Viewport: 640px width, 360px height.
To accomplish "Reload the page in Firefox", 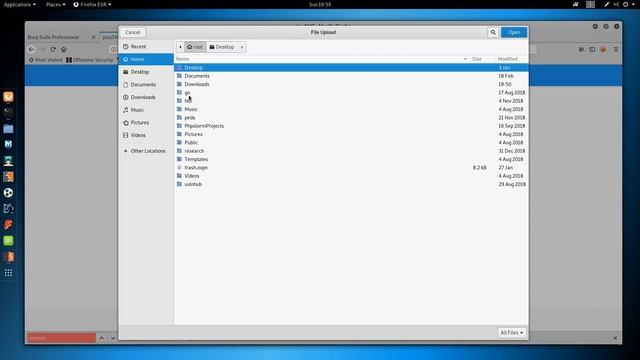I will pyautogui.click(x=53, y=49).
